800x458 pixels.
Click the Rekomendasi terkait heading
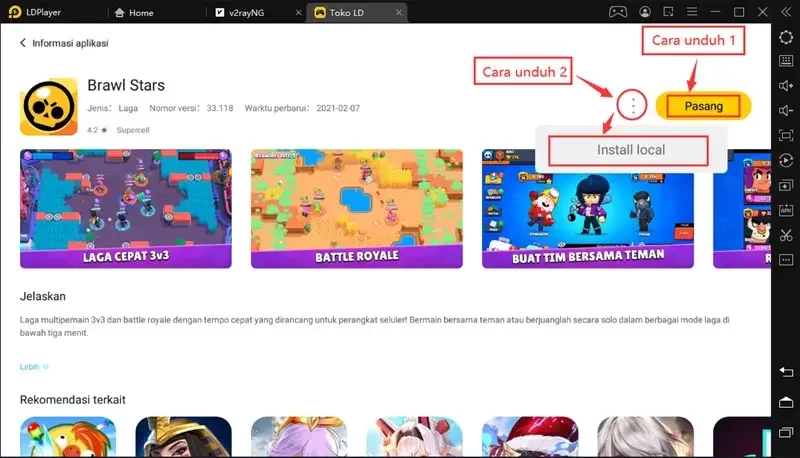(72, 399)
